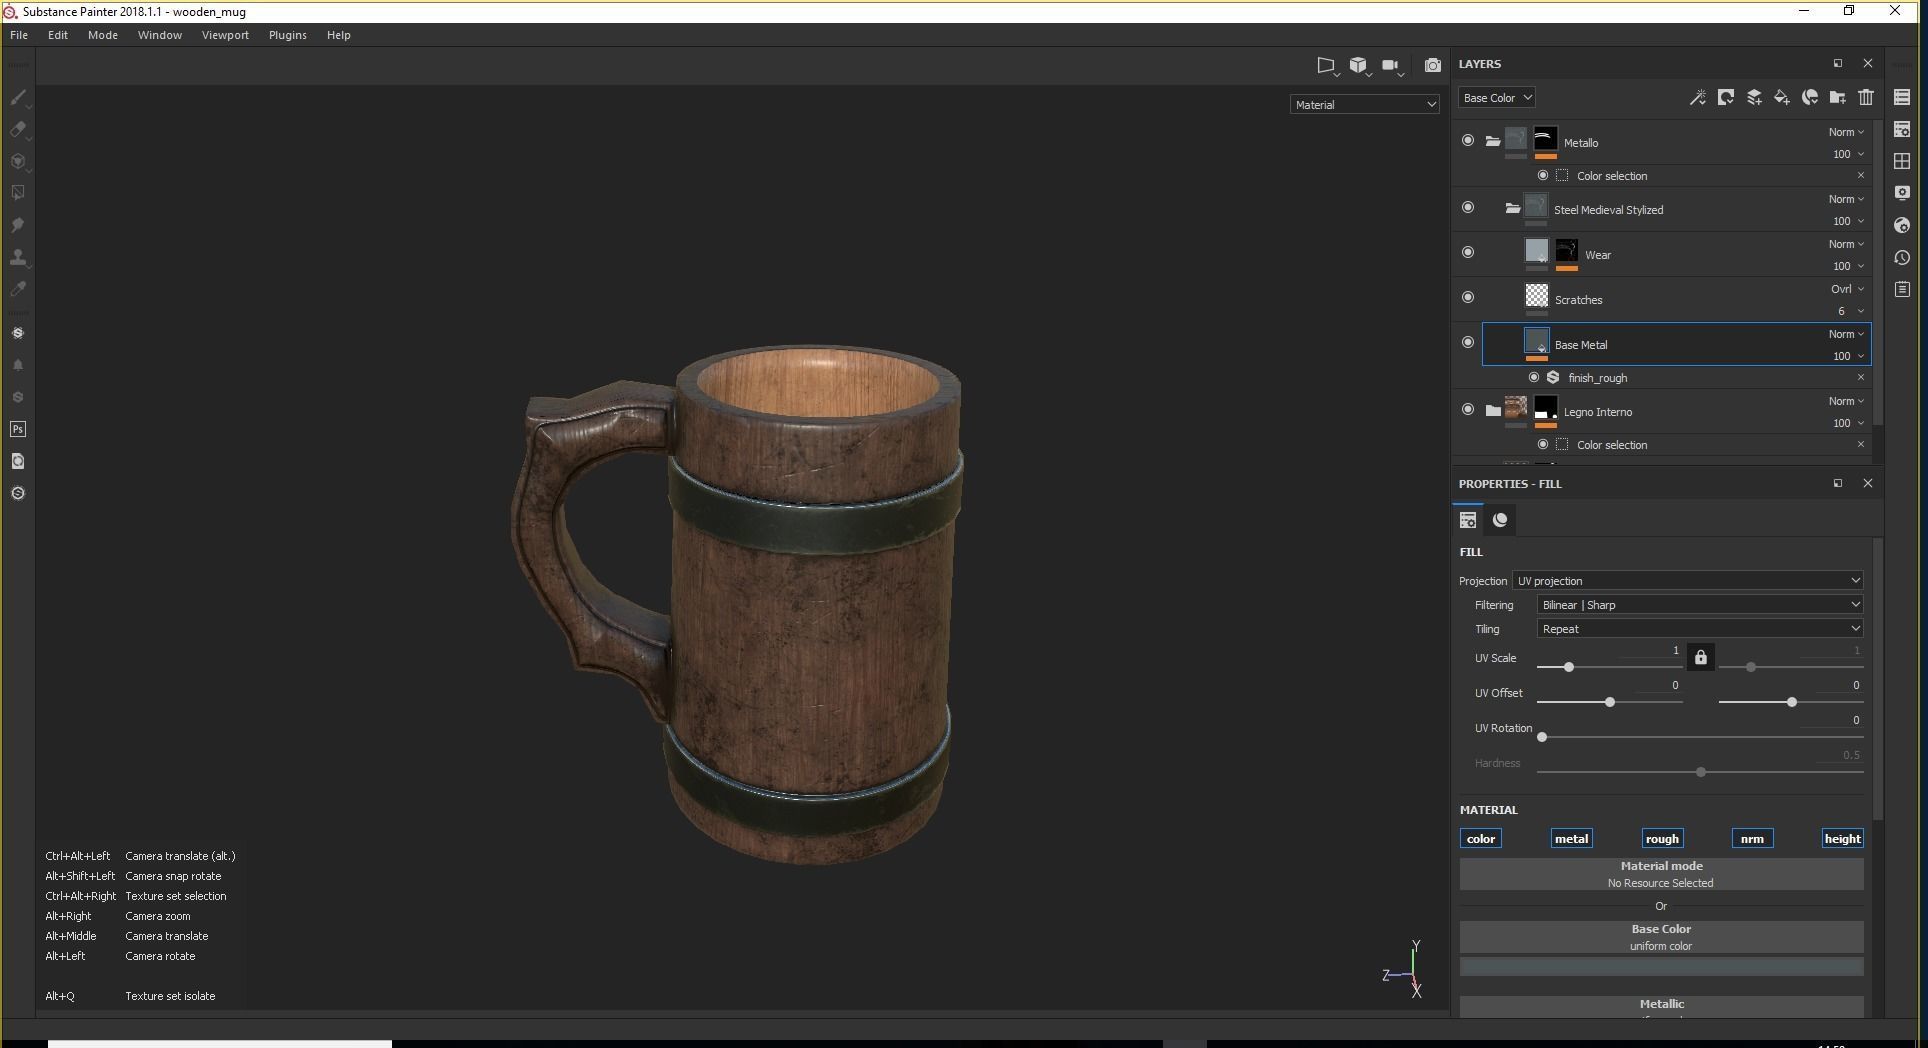Image resolution: width=1928 pixels, height=1048 pixels.
Task: Toggle the metal material channel button
Action: [x=1571, y=839]
